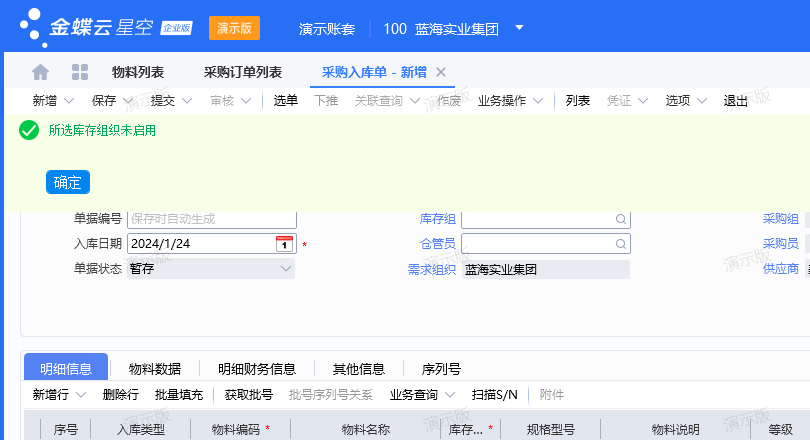Viewport: 810px width, 440px height.
Task: Click the home icon
Action: [41, 72]
